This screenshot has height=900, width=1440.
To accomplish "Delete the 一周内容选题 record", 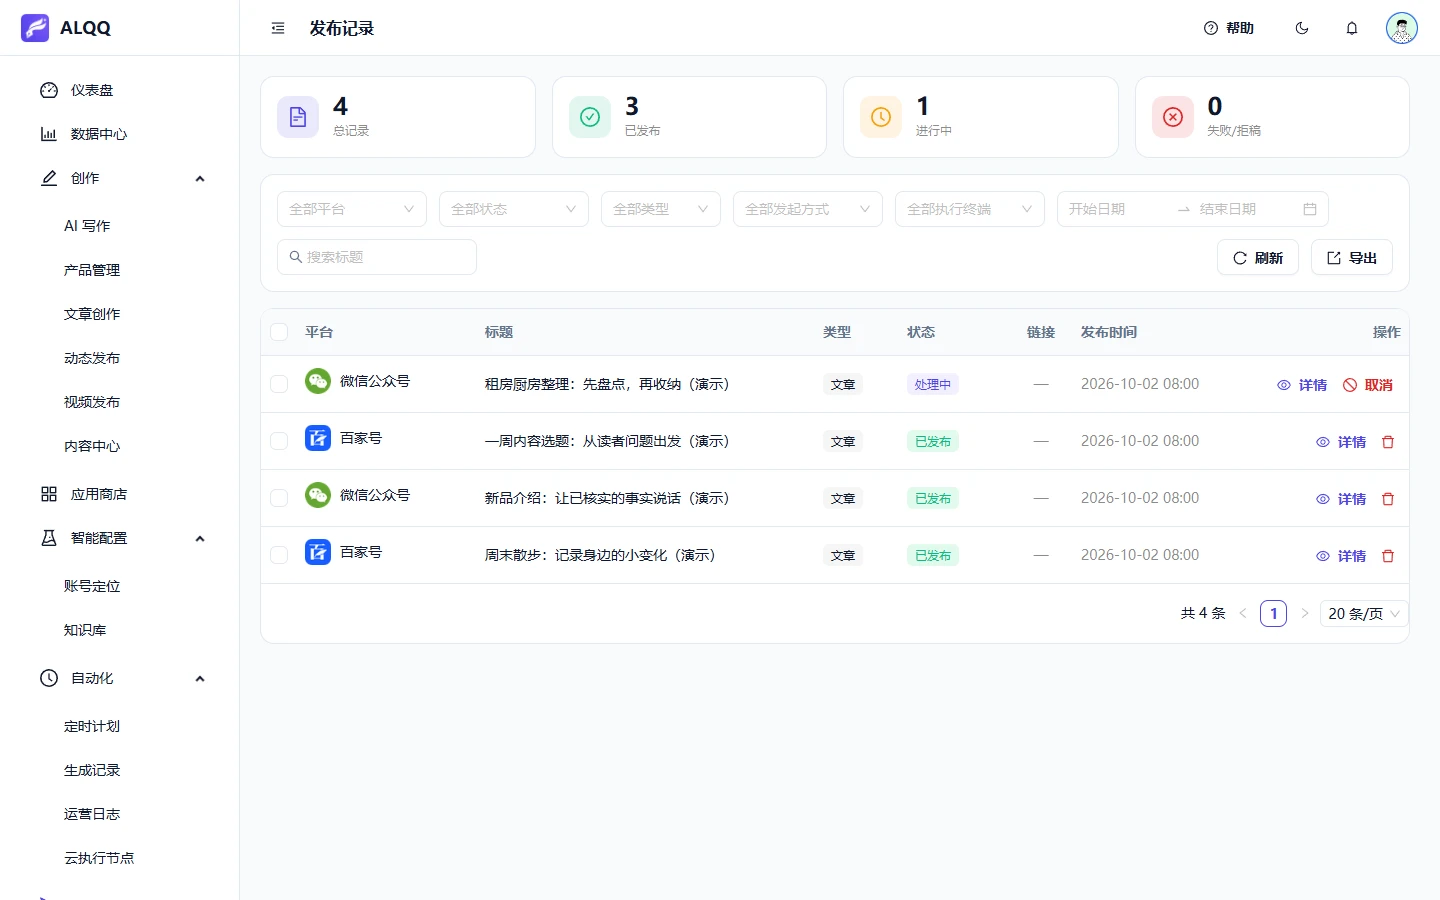I will coord(1388,442).
